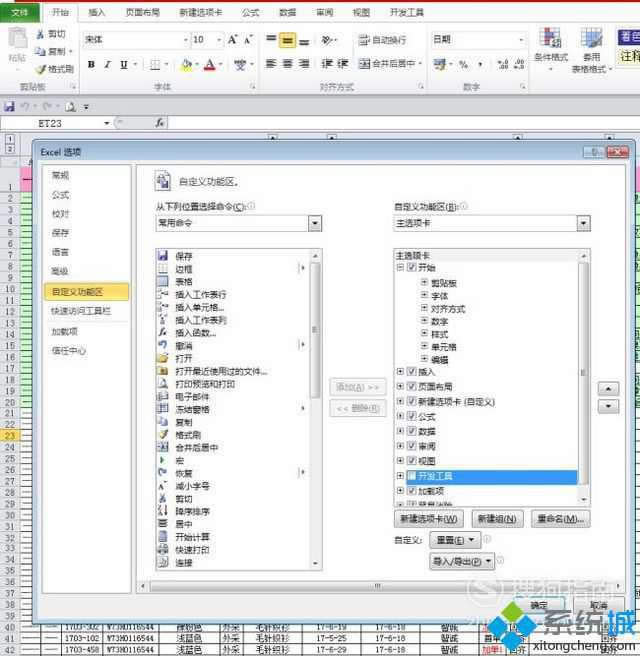Open the 导入/导出 dropdown button
The height and width of the screenshot is (656, 640).
462,561
